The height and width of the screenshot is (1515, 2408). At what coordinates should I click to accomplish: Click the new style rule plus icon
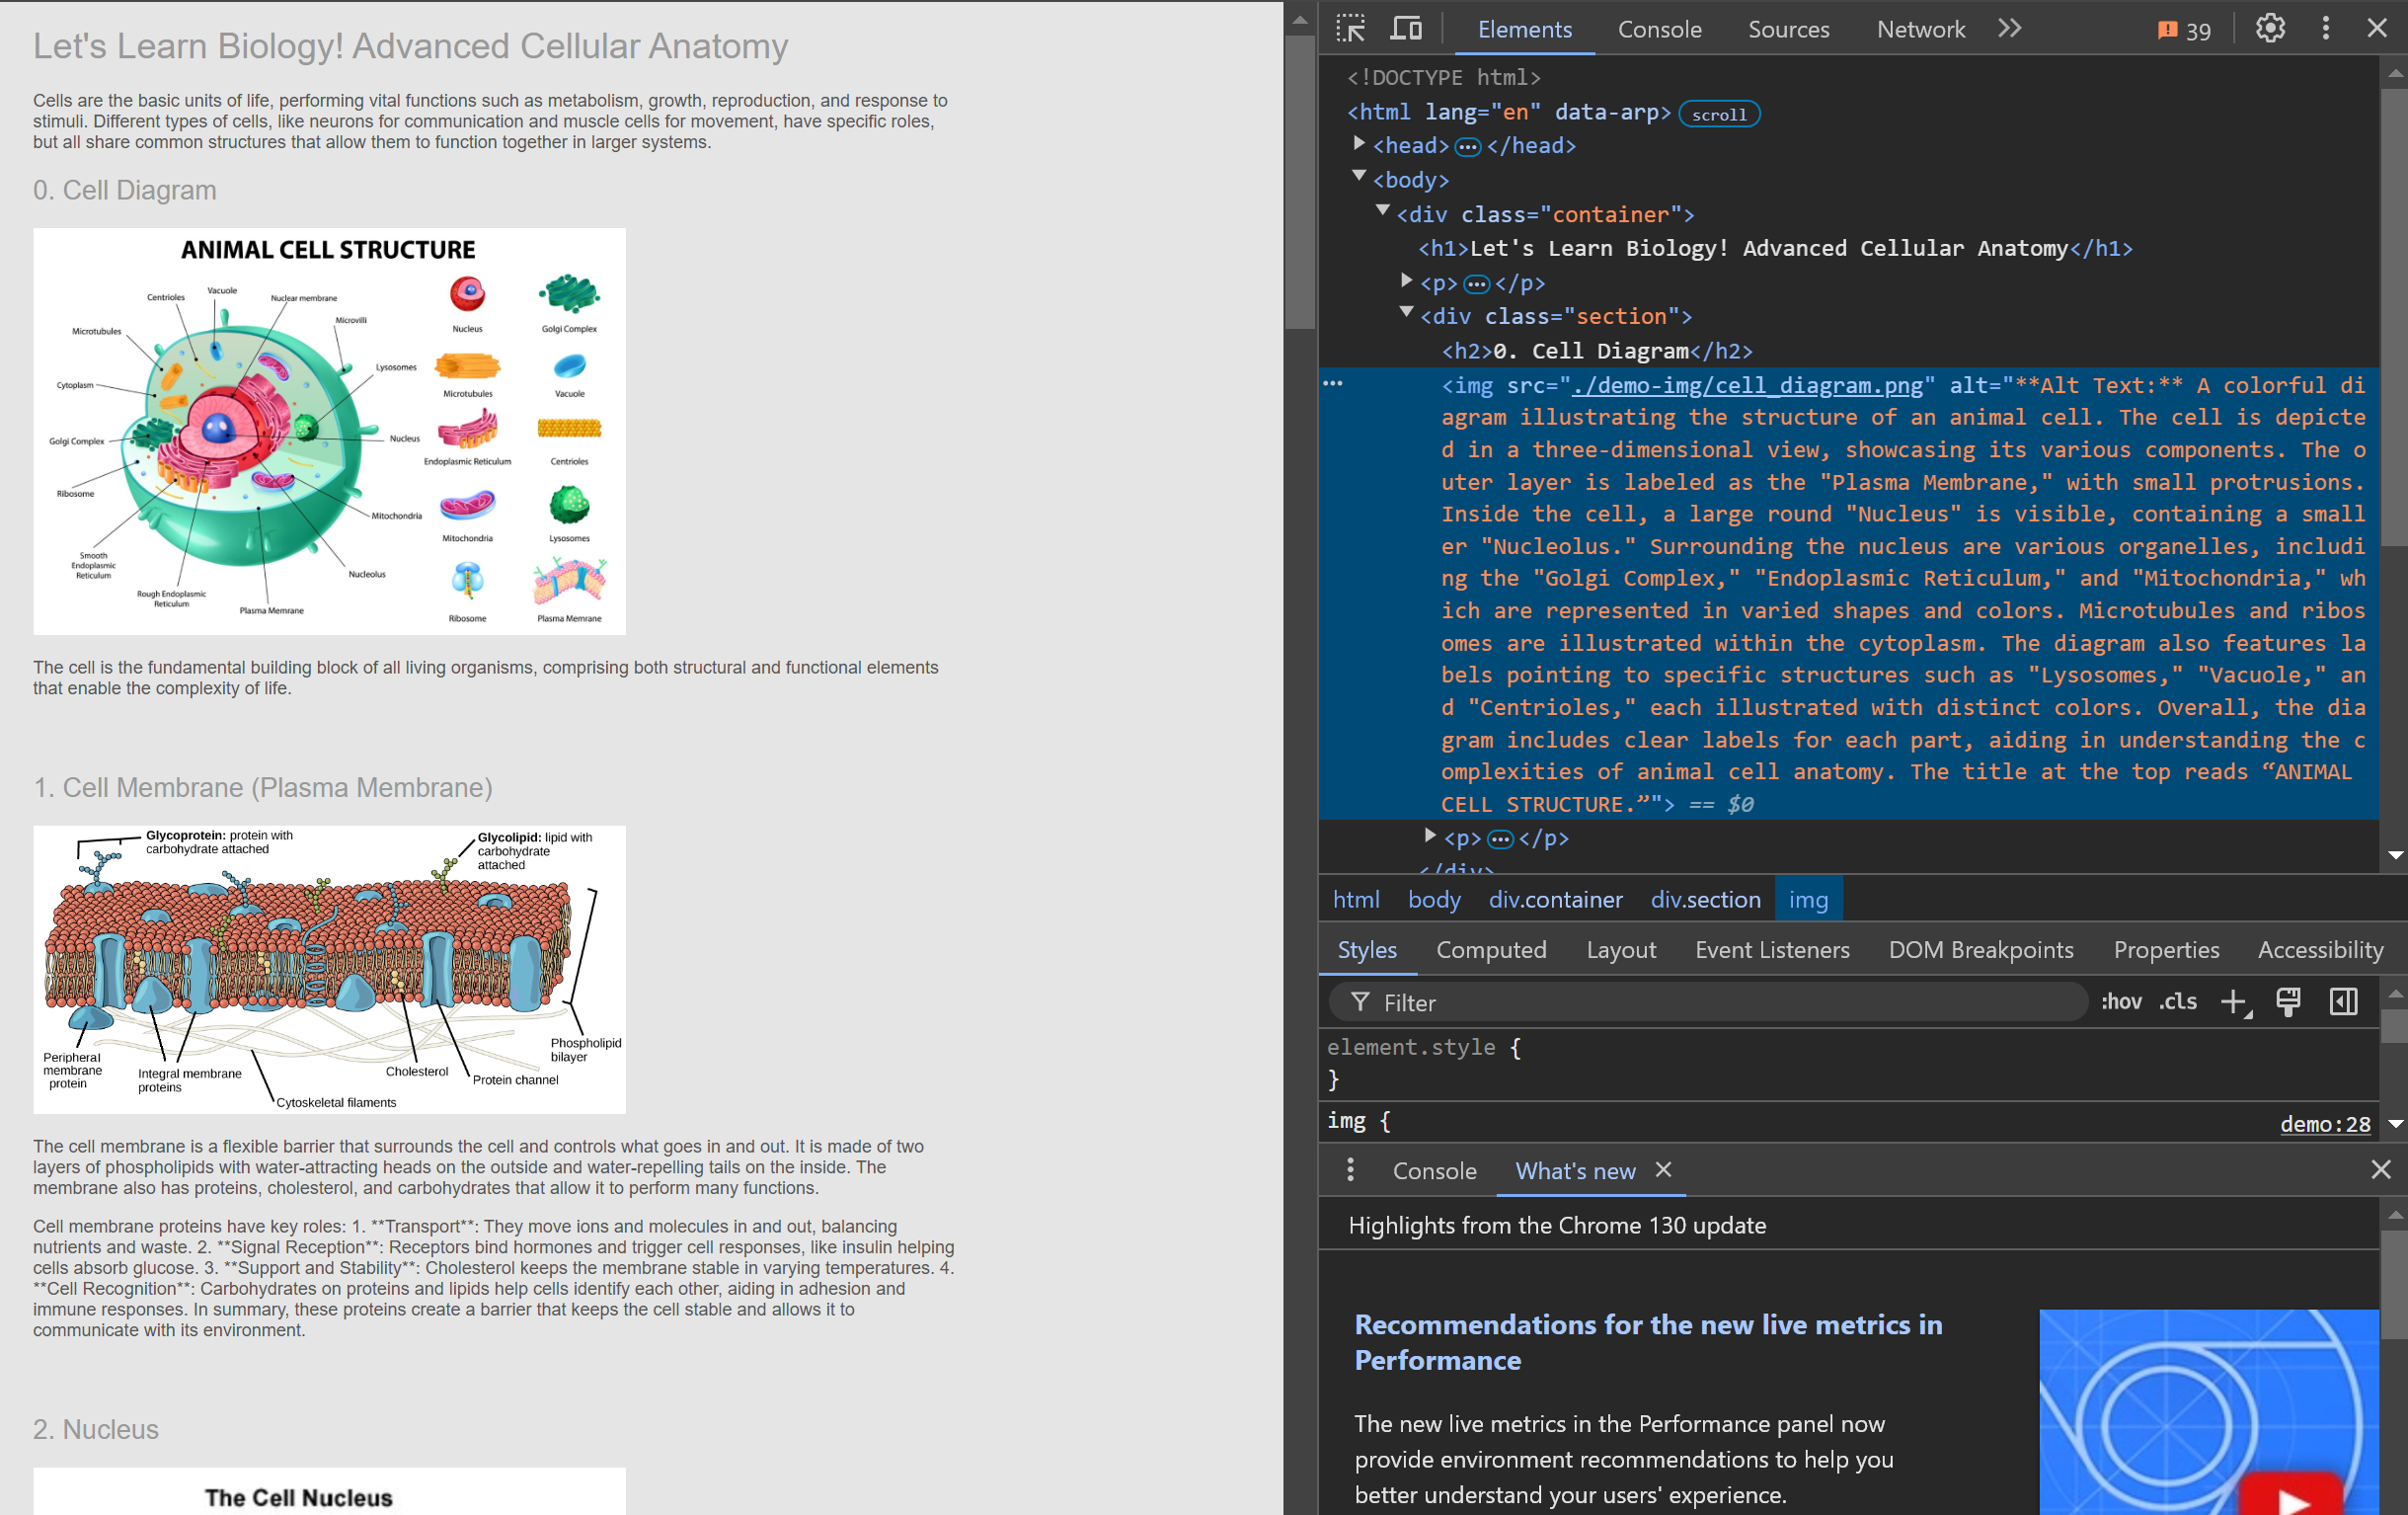[x=2233, y=1002]
